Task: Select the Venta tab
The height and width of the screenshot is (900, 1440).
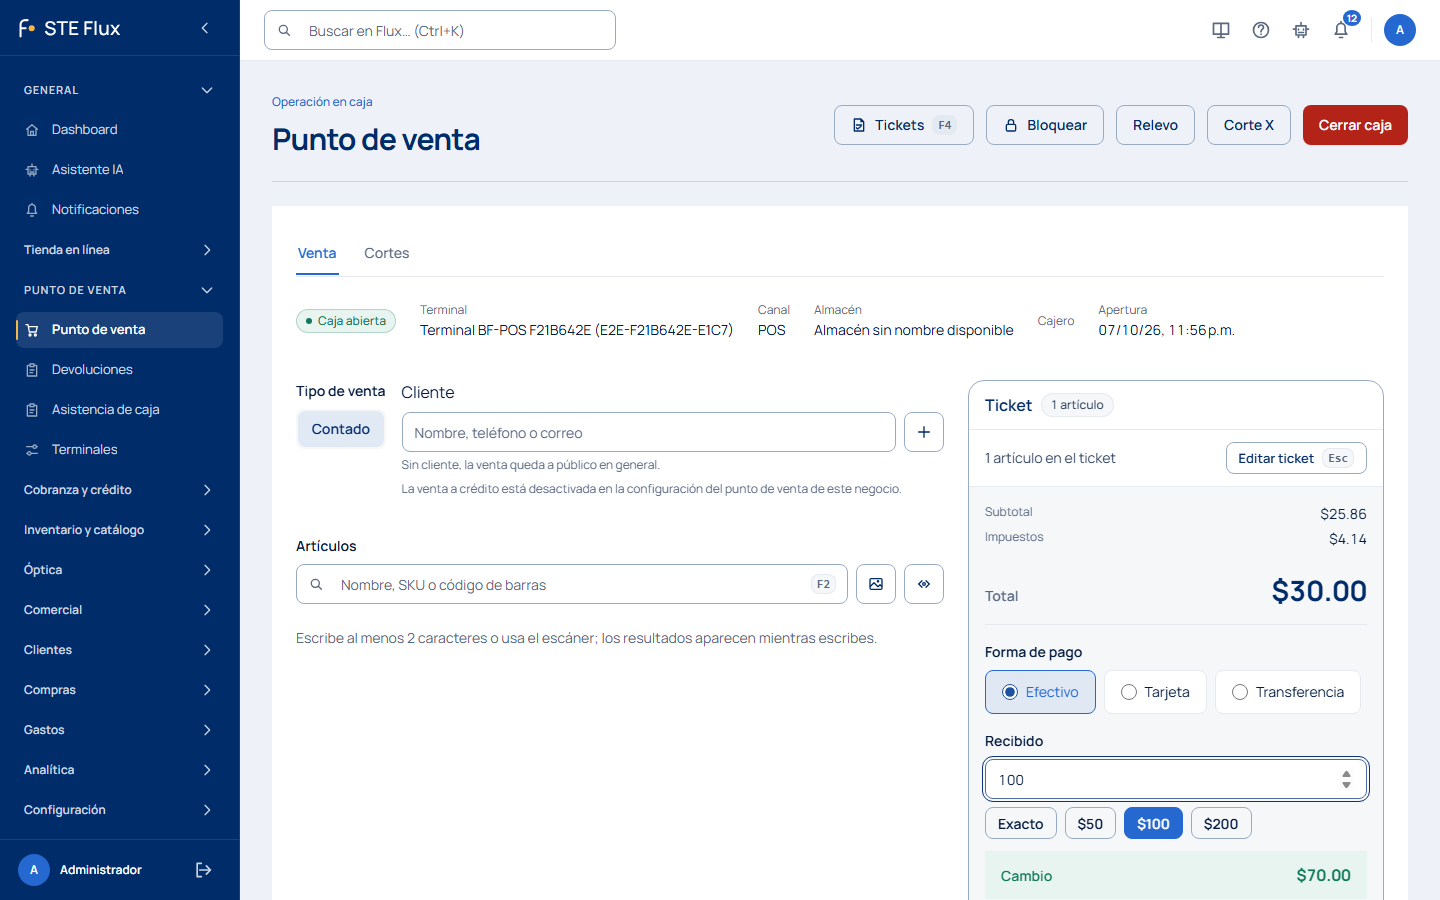Action: tap(317, 253)
